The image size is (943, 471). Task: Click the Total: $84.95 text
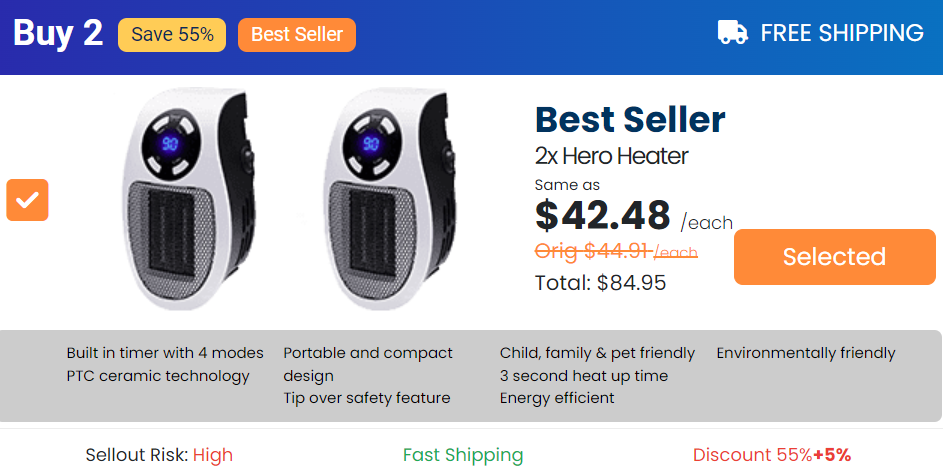(601, 282)
